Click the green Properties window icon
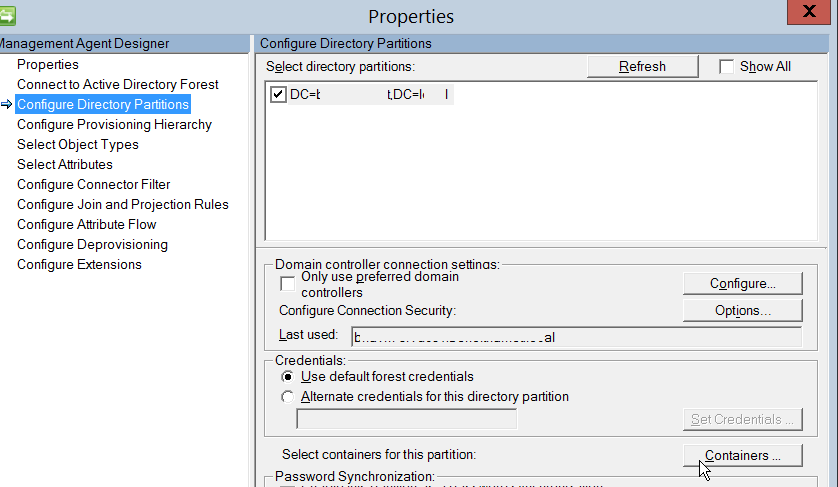This screenshot has height=487, width=838. tap(8, 16)
